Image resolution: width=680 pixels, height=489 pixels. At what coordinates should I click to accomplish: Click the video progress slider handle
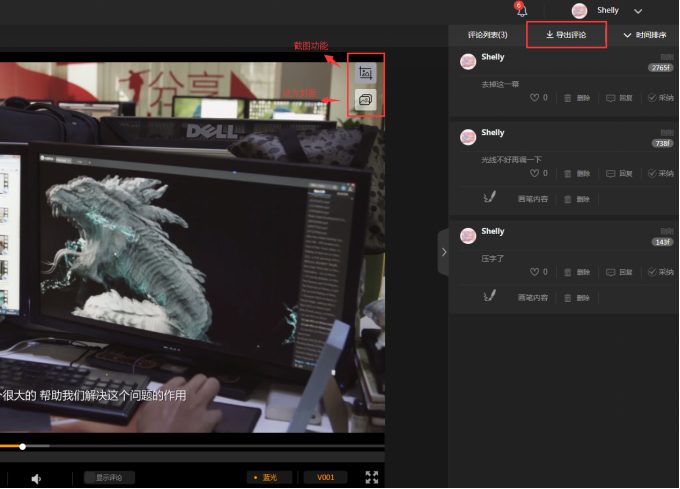(22, 446)
